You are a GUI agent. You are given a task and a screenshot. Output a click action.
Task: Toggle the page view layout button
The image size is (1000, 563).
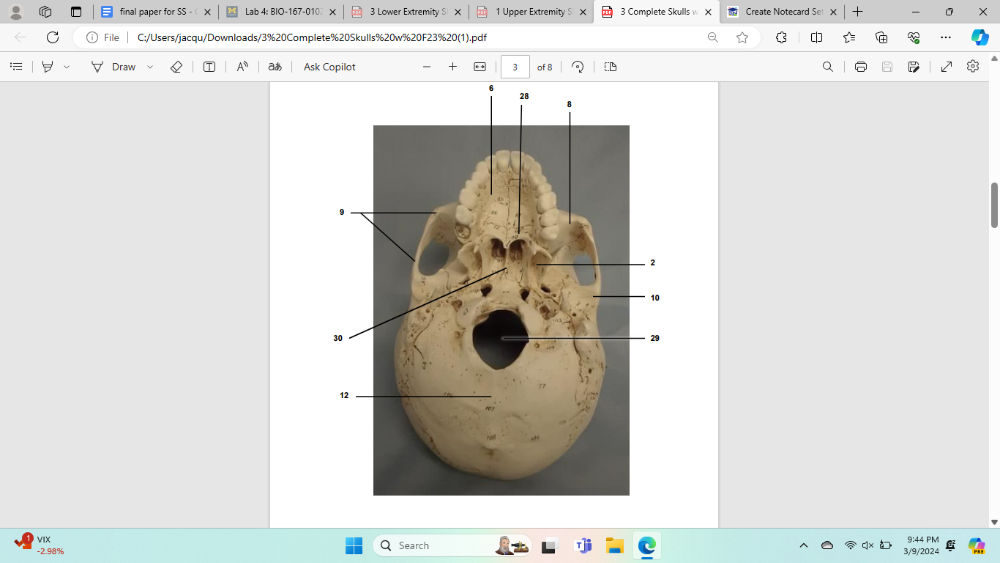[610, 67]
